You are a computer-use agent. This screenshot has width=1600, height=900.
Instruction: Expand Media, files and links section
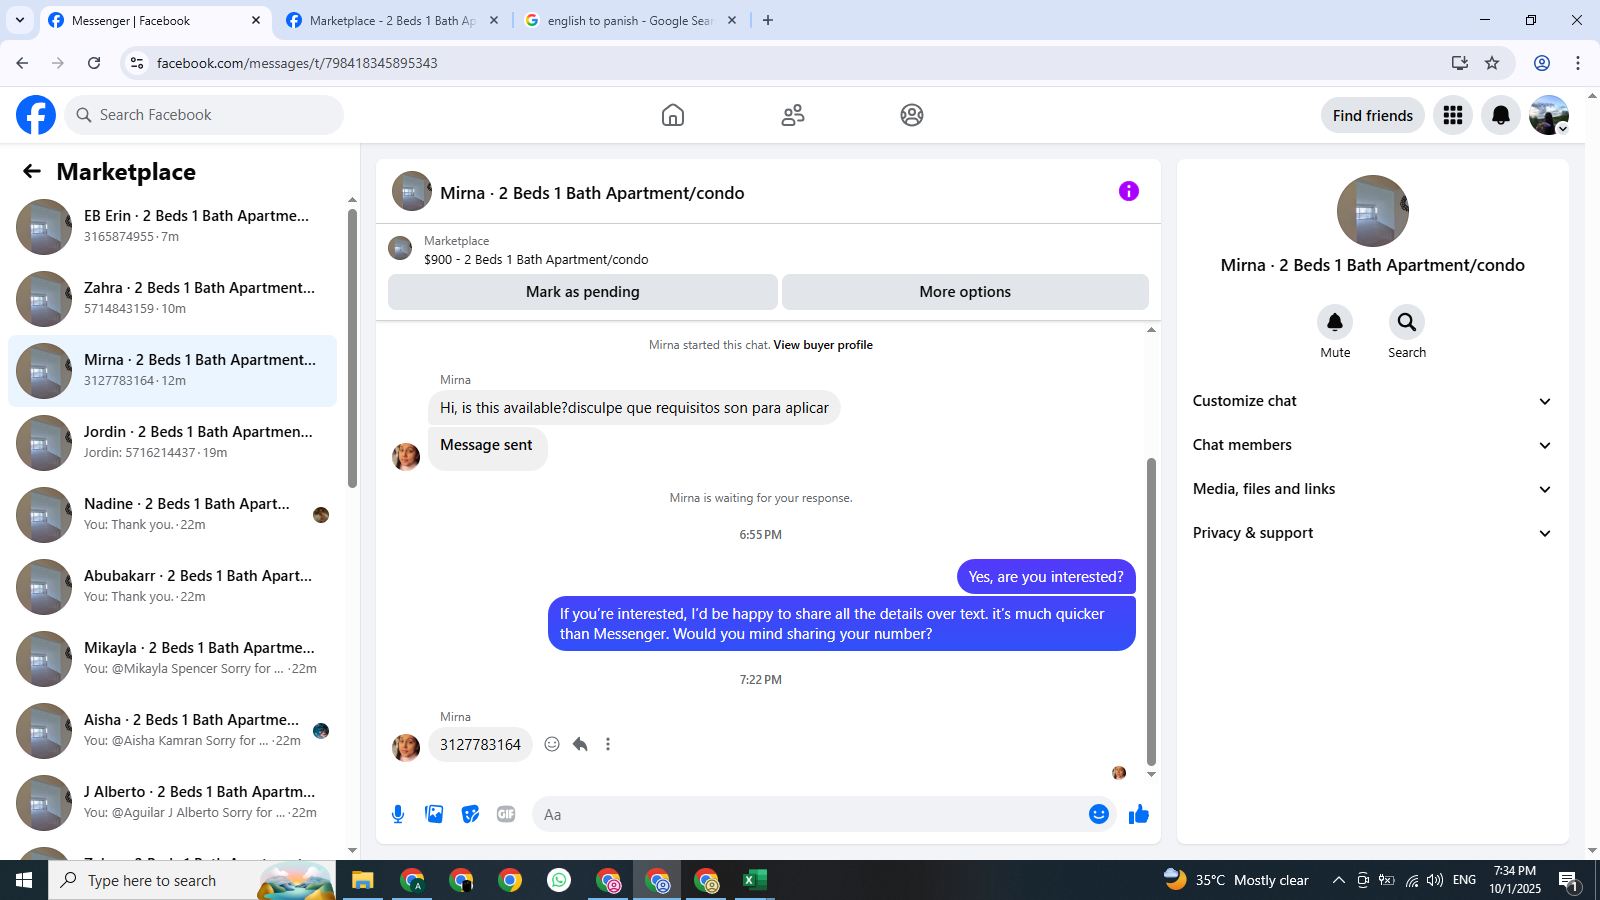click(x=1372, y=489)
